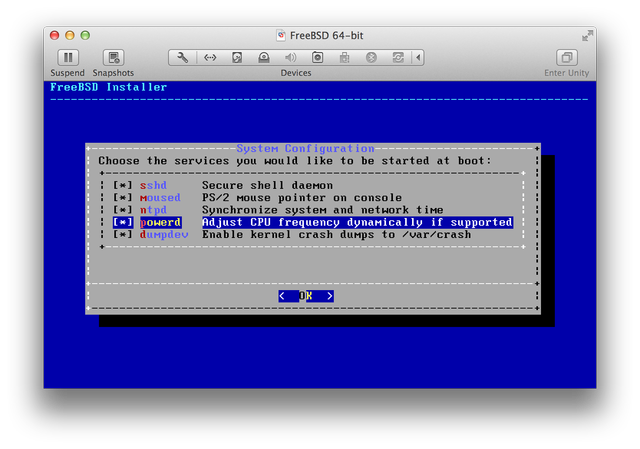Click the OK button in dialog
640x449 pixels.
306,296
